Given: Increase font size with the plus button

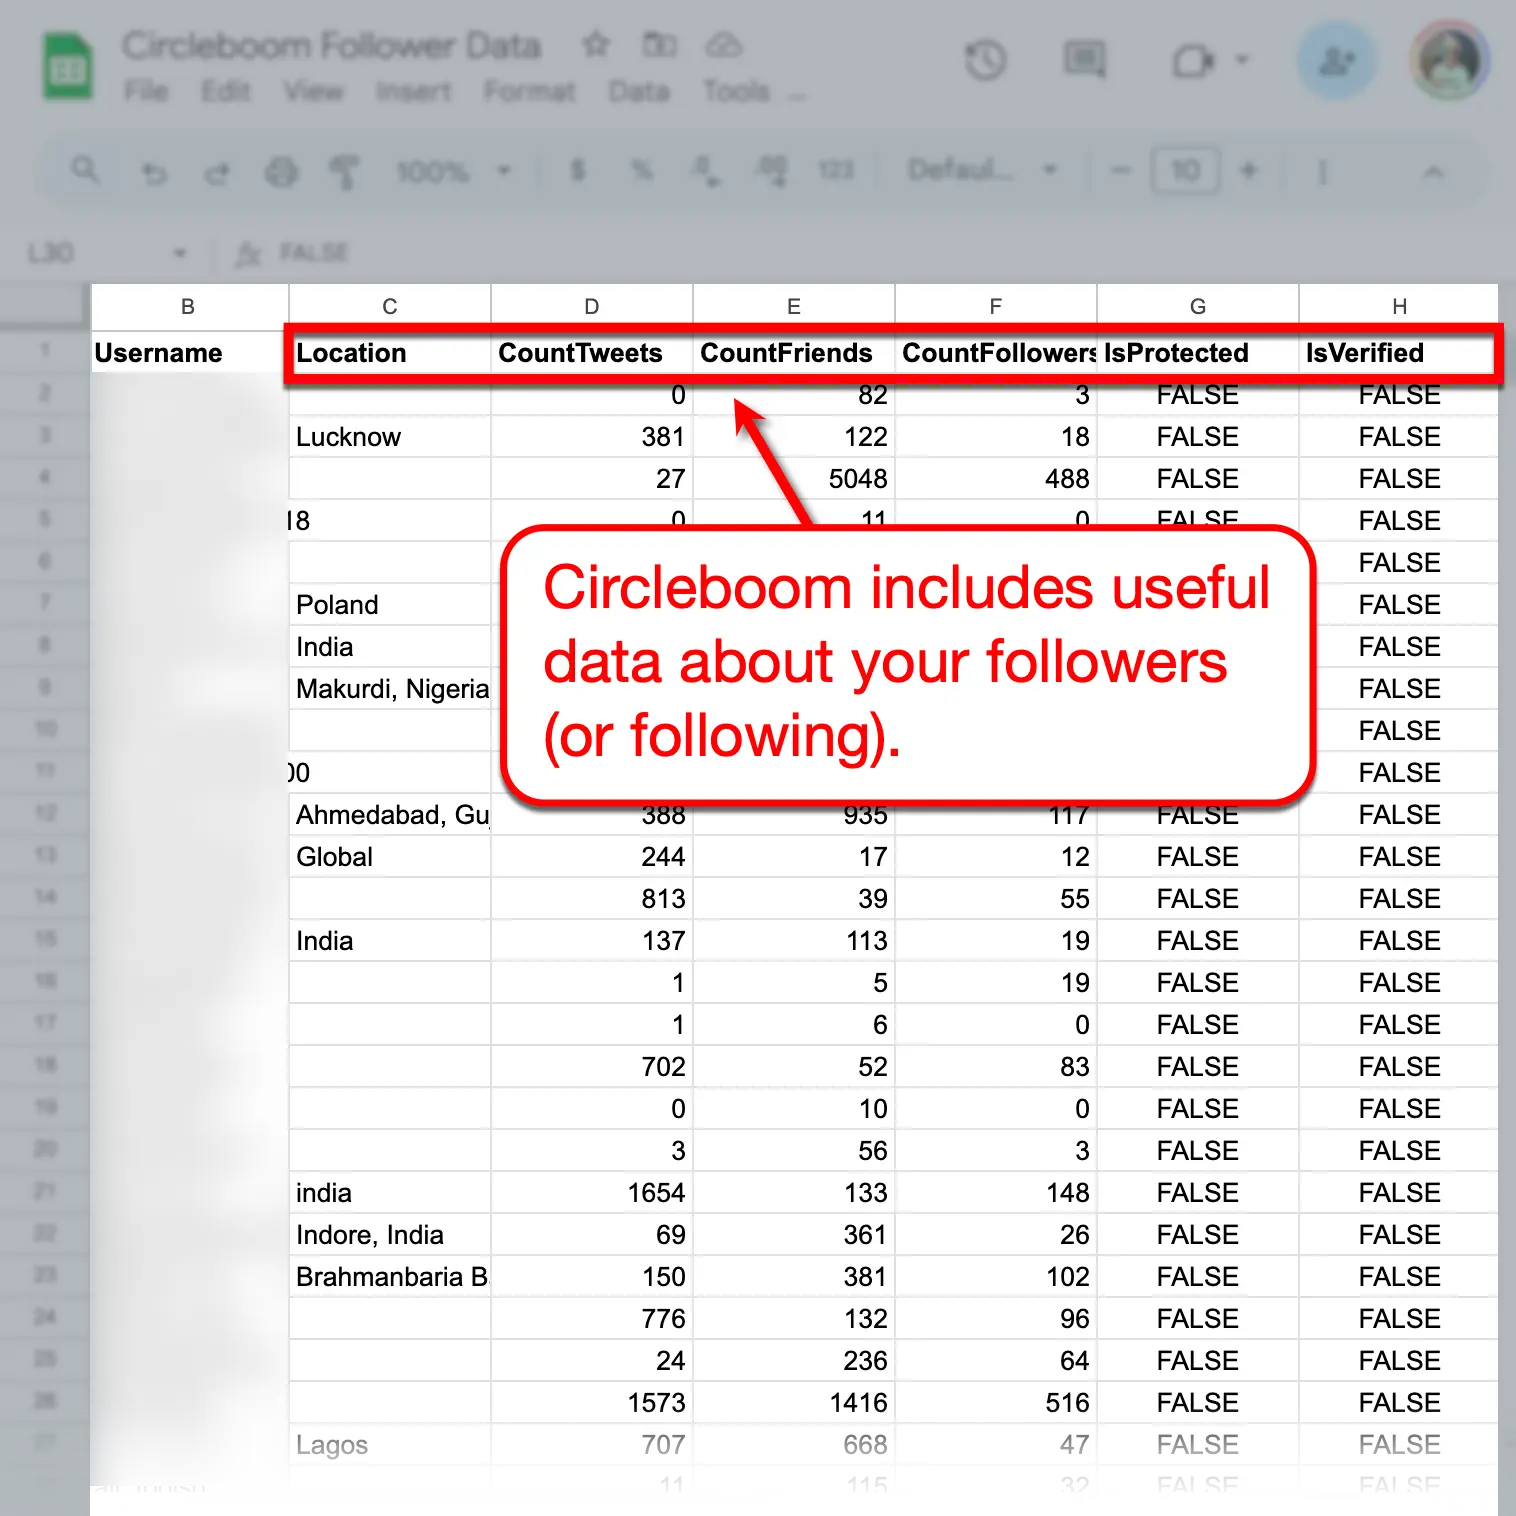Looking at the screenshot, I should coord(1250,170).
